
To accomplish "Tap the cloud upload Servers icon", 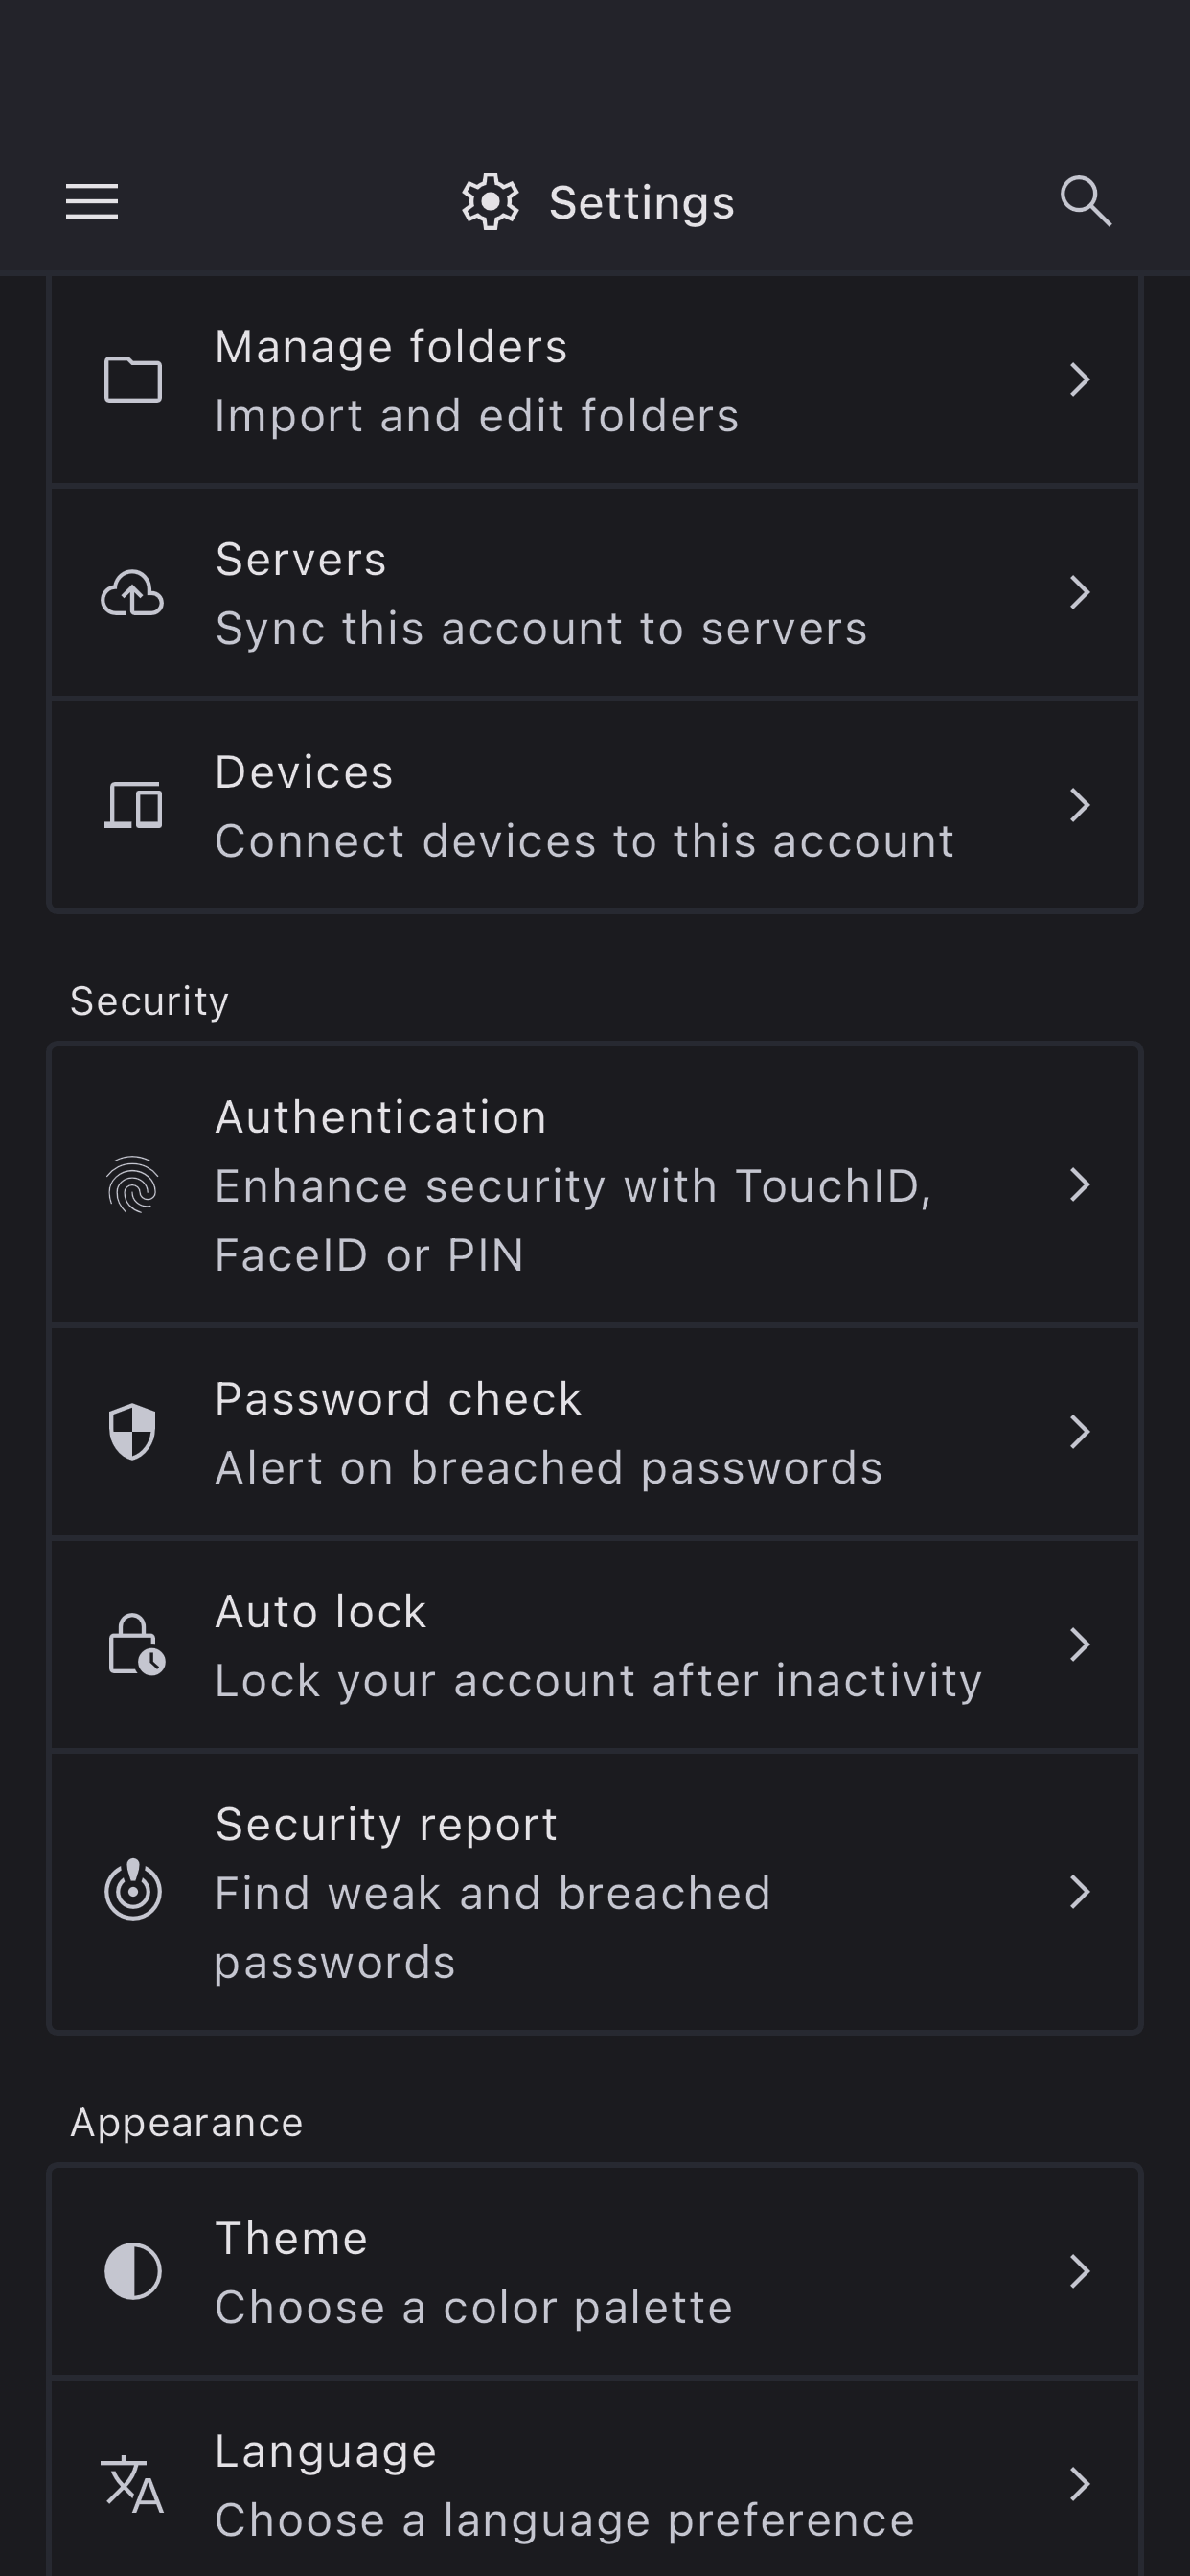I will 133,593.
